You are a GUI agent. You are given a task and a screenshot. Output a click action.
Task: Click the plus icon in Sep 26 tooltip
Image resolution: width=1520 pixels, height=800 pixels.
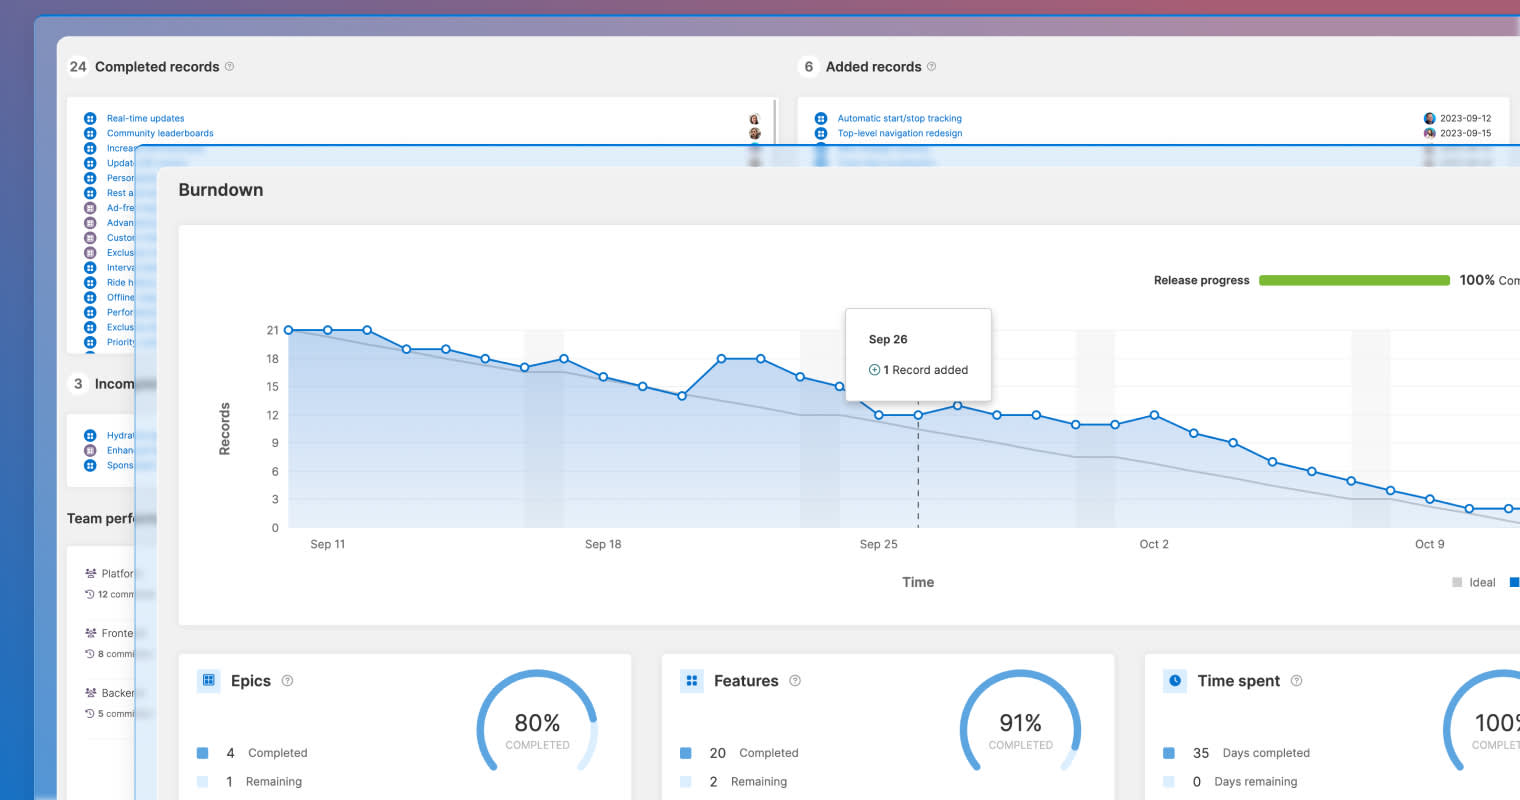[x=874, y=370]
